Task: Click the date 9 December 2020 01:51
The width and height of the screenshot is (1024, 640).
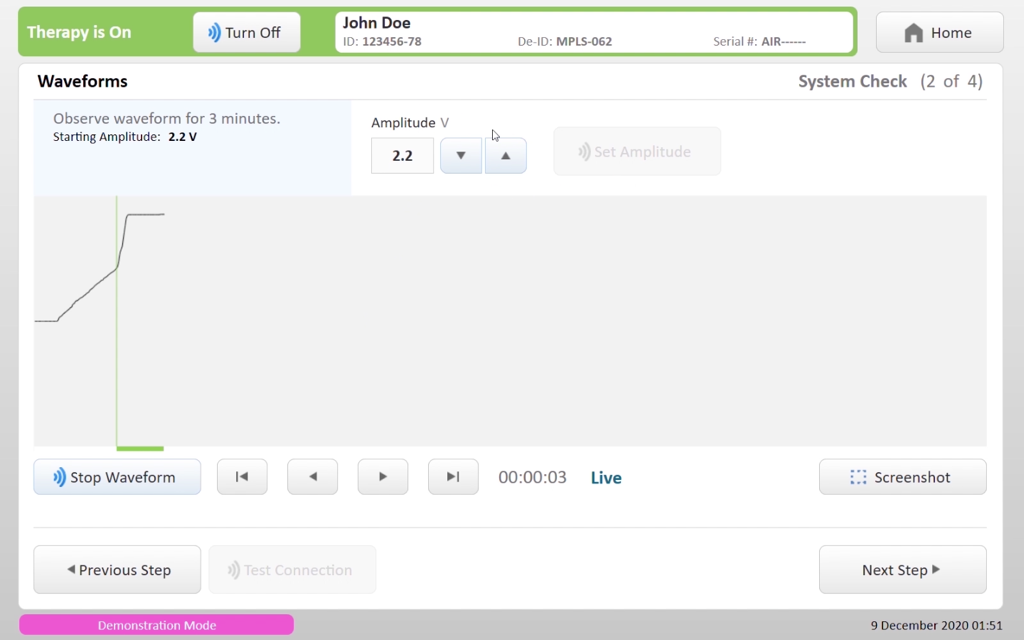Action: click(936, 626)
